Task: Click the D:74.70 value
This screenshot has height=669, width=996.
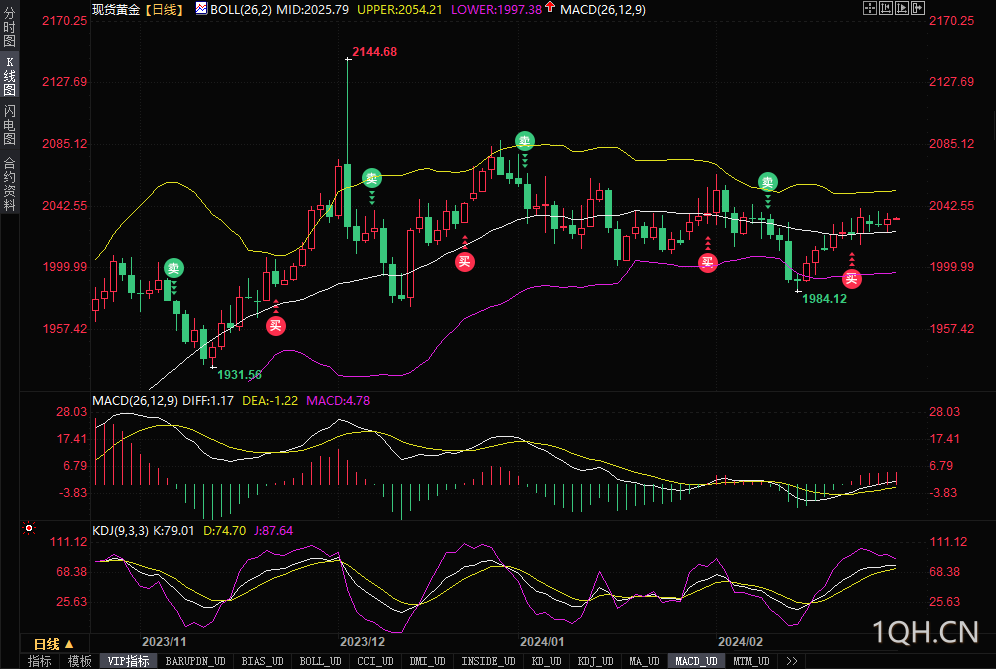Action: pos(224,530)
